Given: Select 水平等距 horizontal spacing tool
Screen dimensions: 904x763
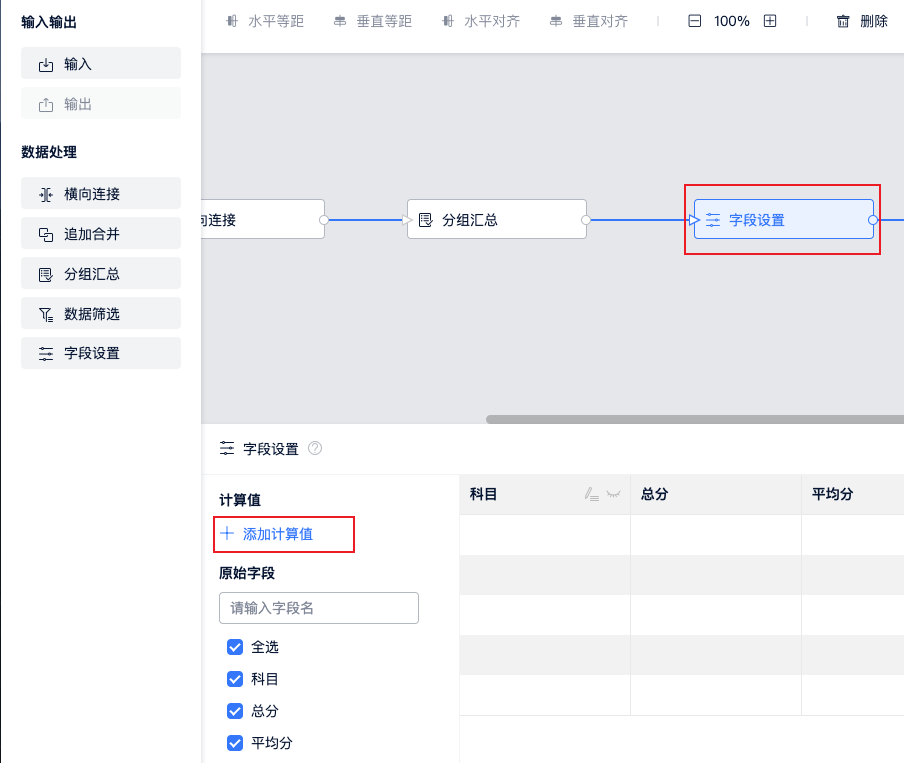Looking at the screenshot, I should (265, 21).
